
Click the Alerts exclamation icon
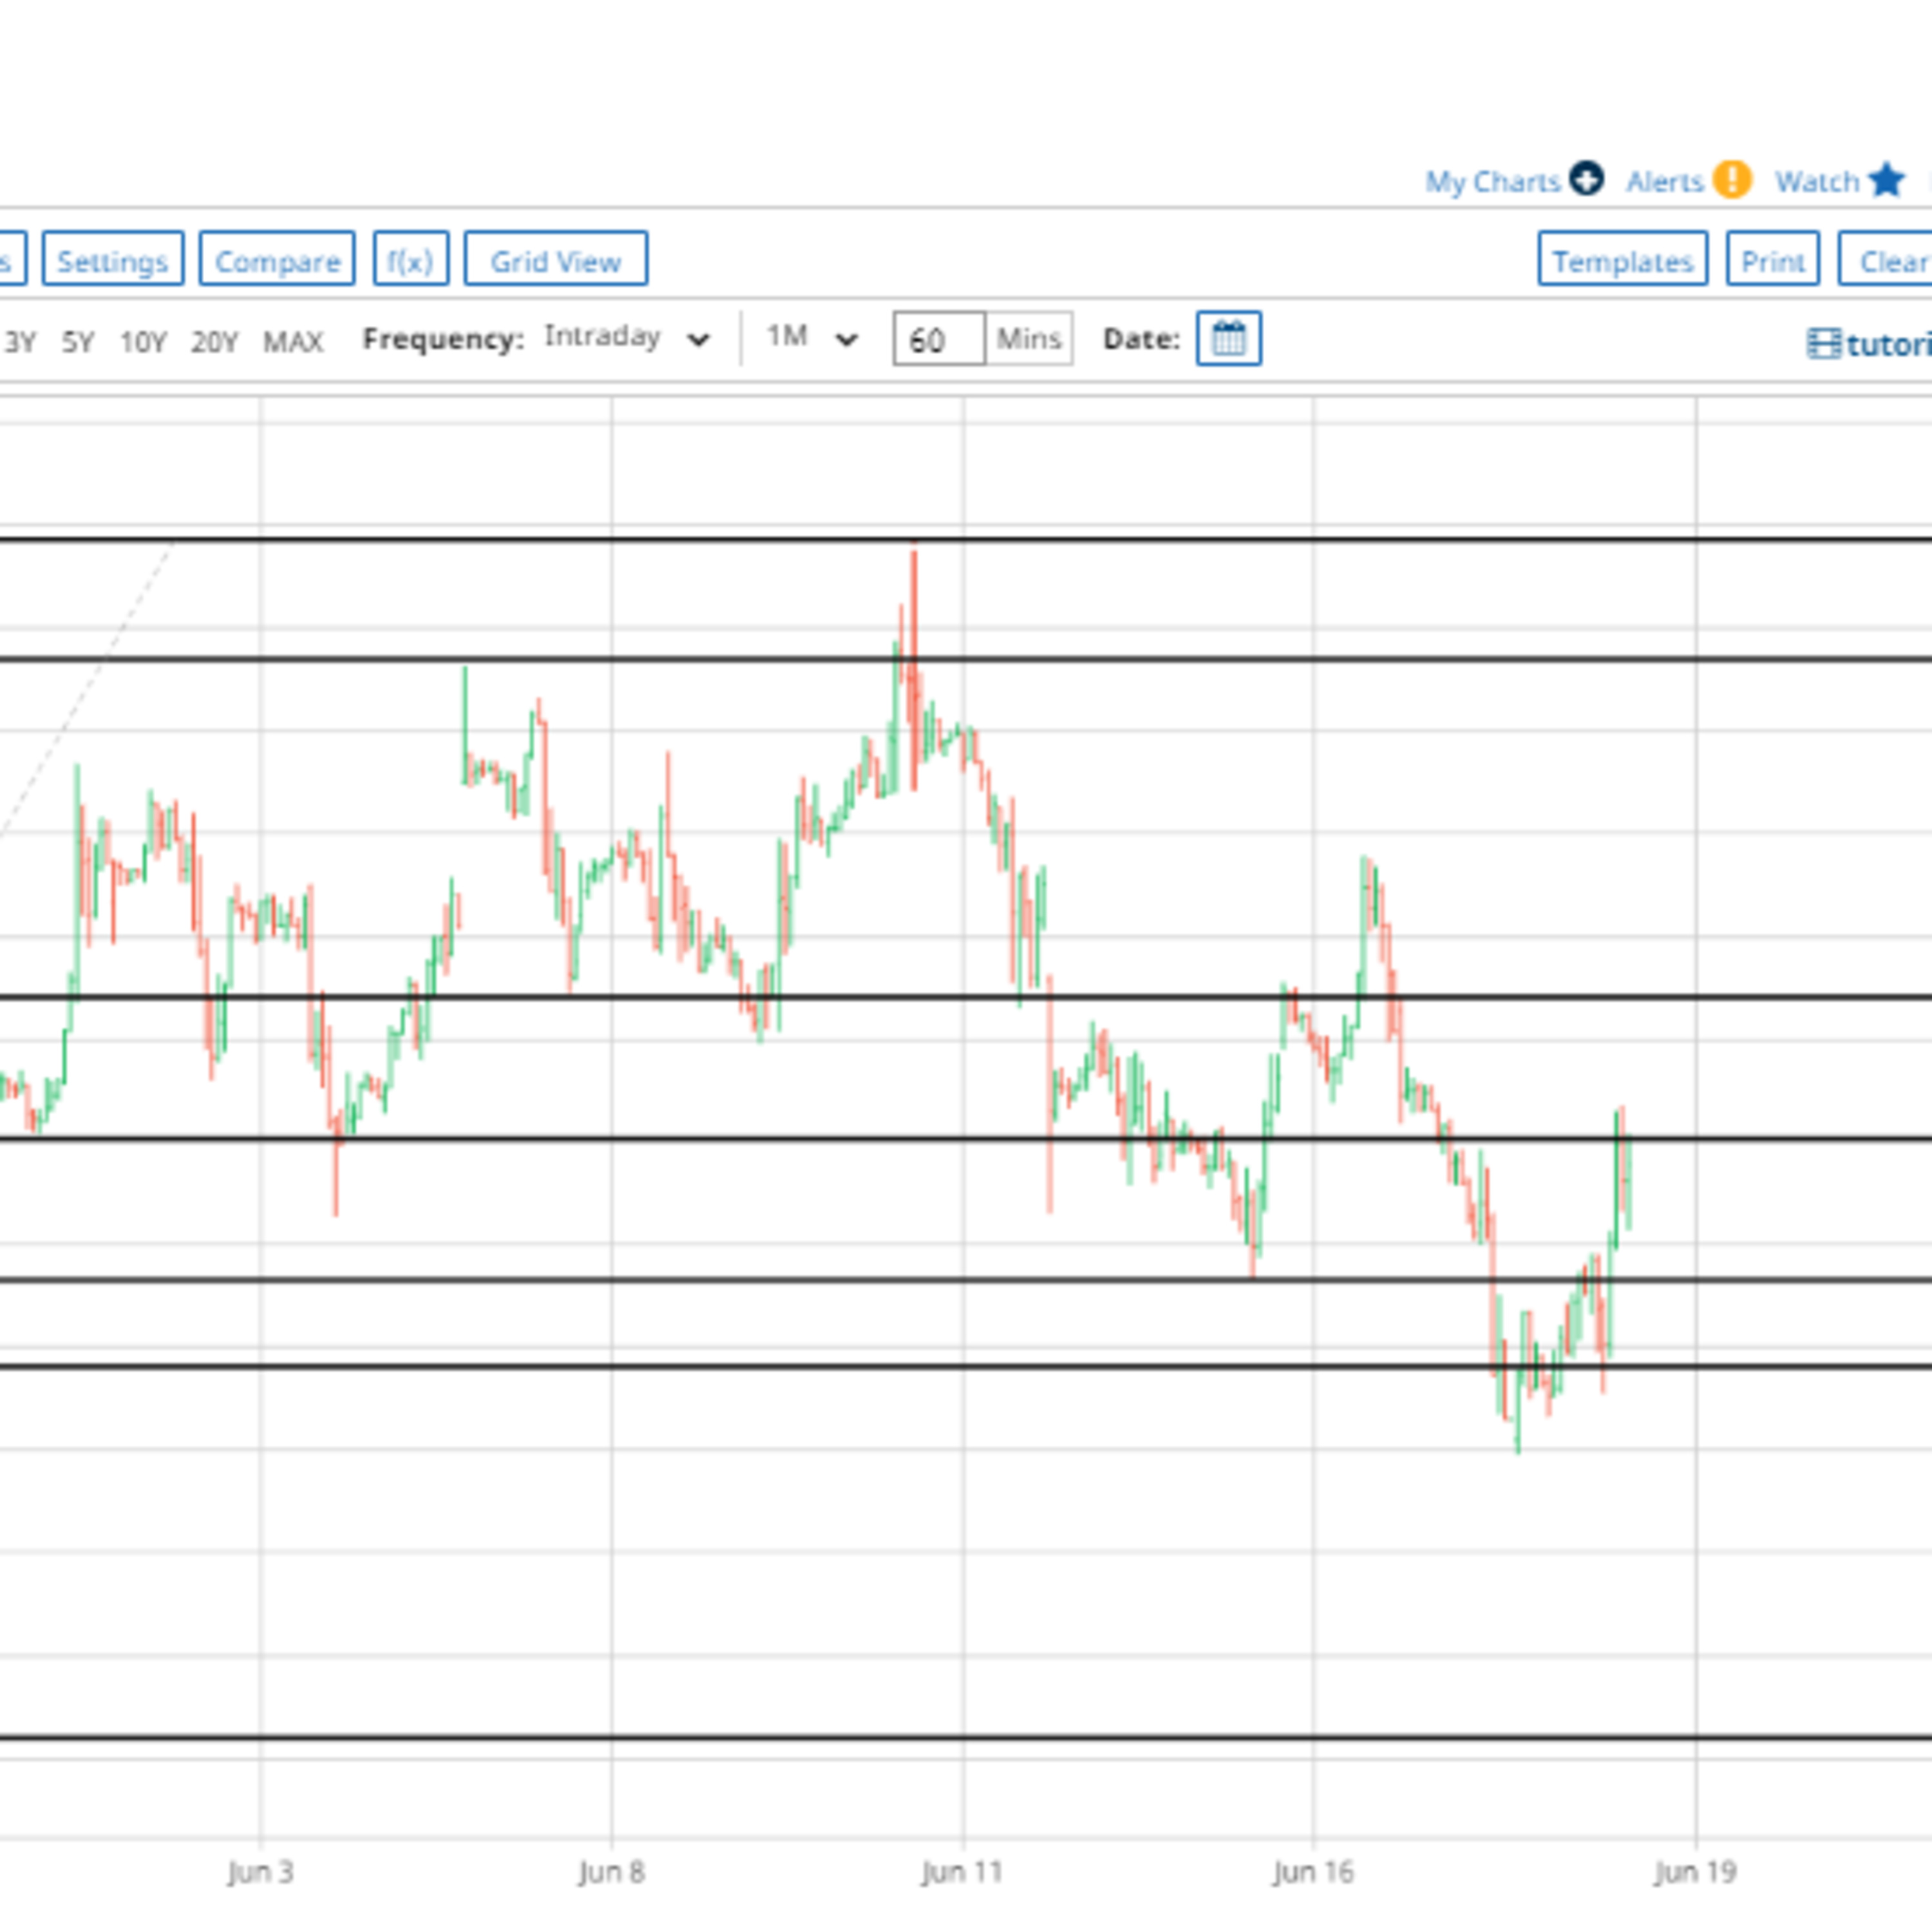tap(1732, 180)
